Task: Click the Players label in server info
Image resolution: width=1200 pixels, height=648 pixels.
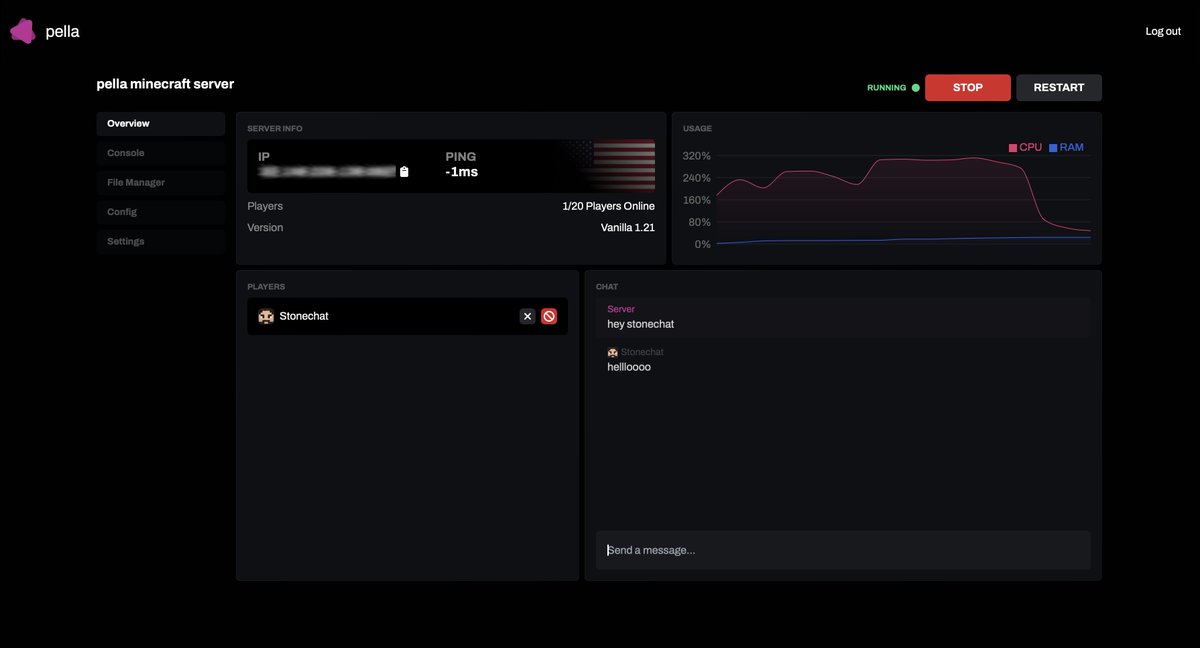Action: (265, 206)
